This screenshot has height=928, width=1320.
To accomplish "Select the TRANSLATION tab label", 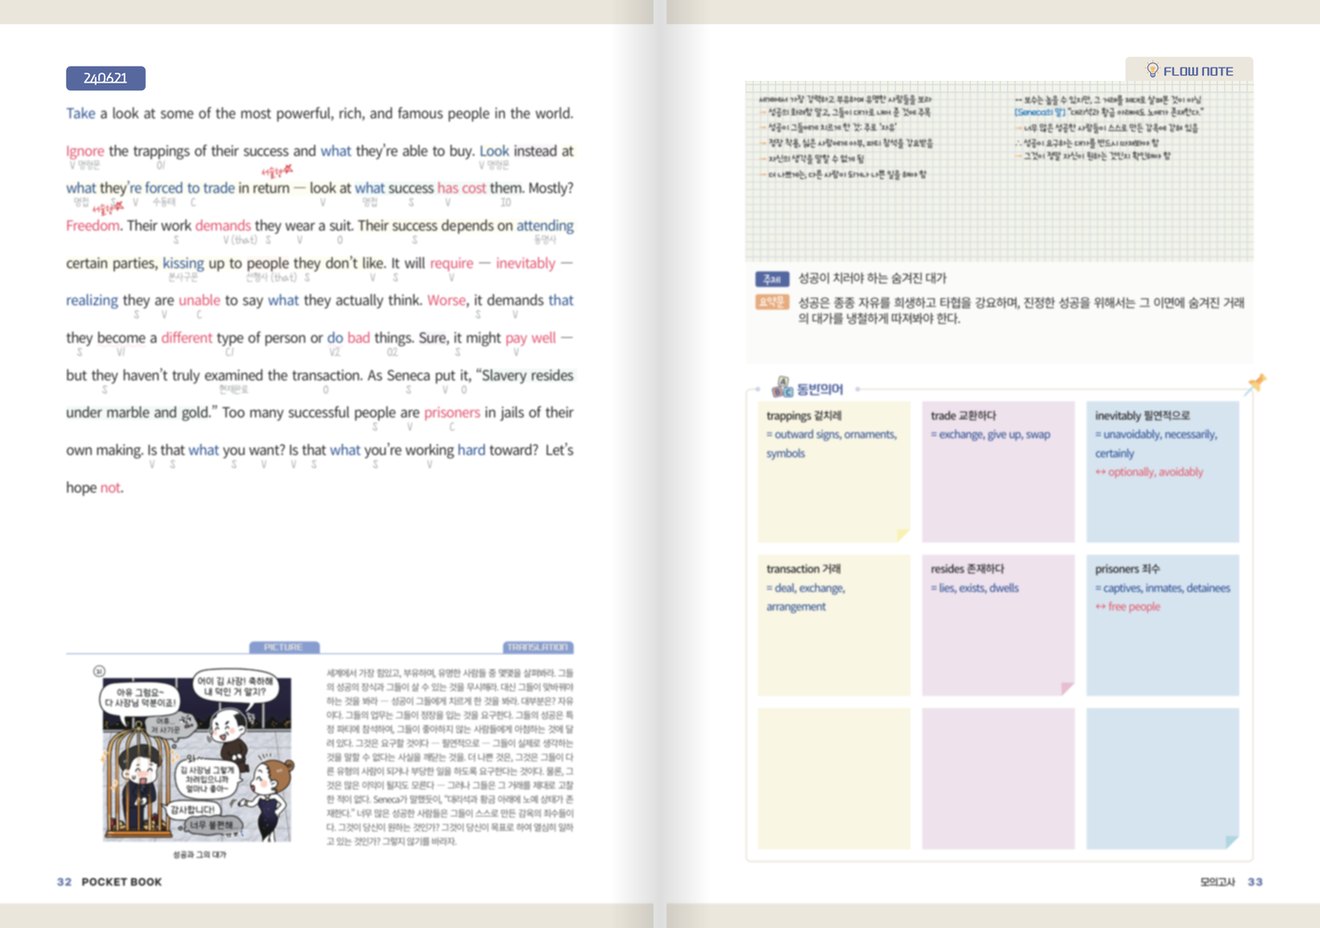I will click(538, 647).
